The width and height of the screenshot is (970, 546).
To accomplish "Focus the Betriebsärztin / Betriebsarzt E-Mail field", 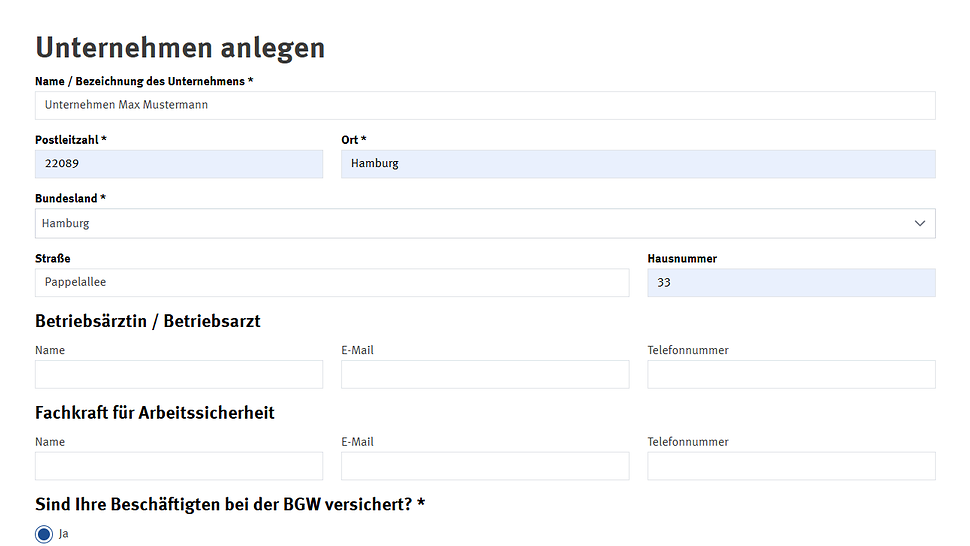I will pos(485,375).
